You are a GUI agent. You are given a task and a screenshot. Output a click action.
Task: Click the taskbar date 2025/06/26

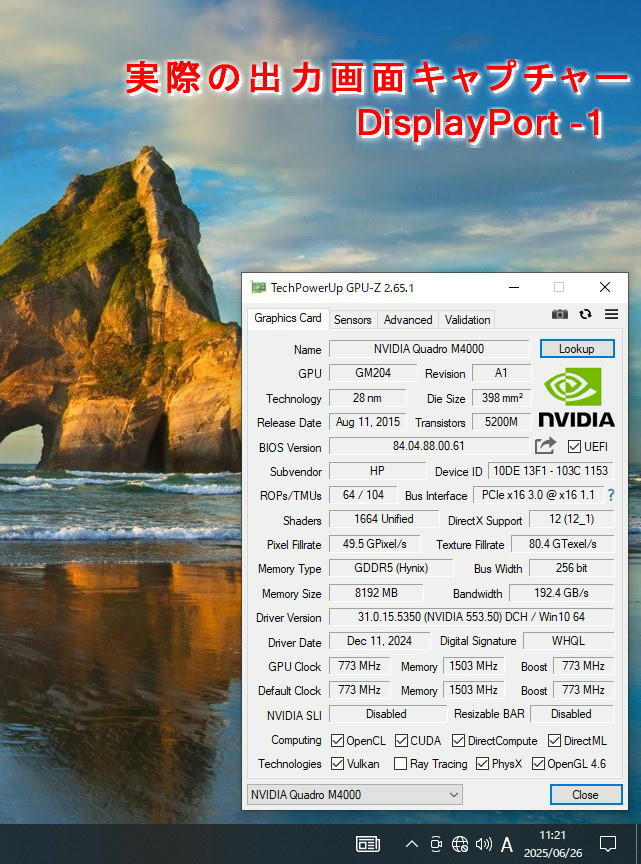coord(553,853)
